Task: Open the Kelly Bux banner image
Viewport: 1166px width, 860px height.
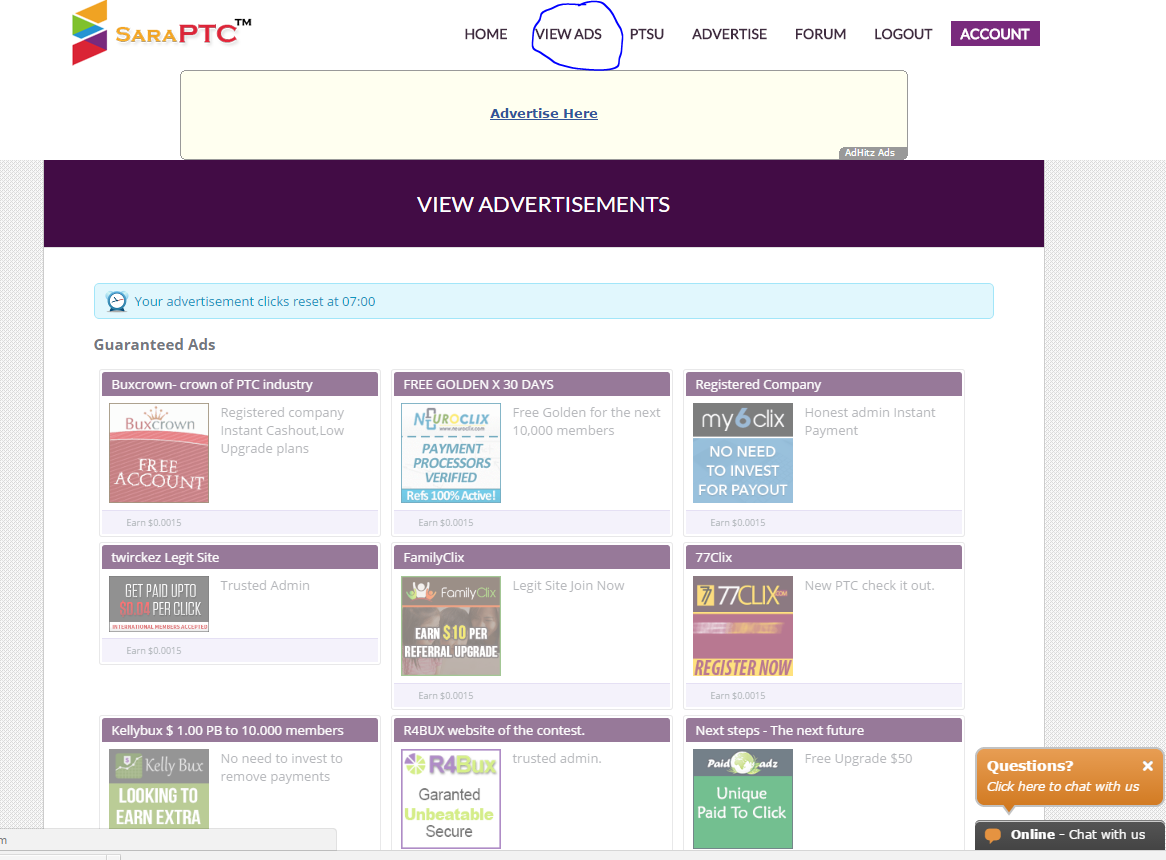Action: pos(158,789)
